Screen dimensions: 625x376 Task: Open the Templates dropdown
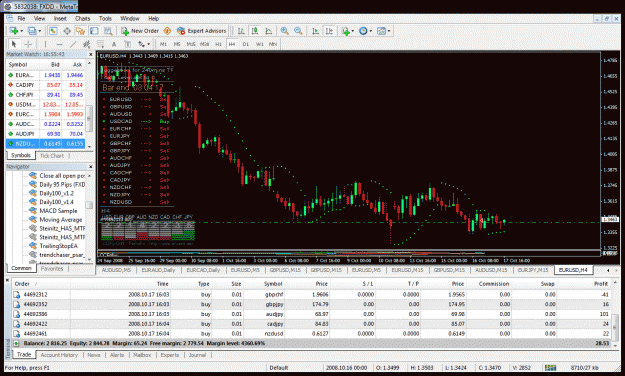383,31
